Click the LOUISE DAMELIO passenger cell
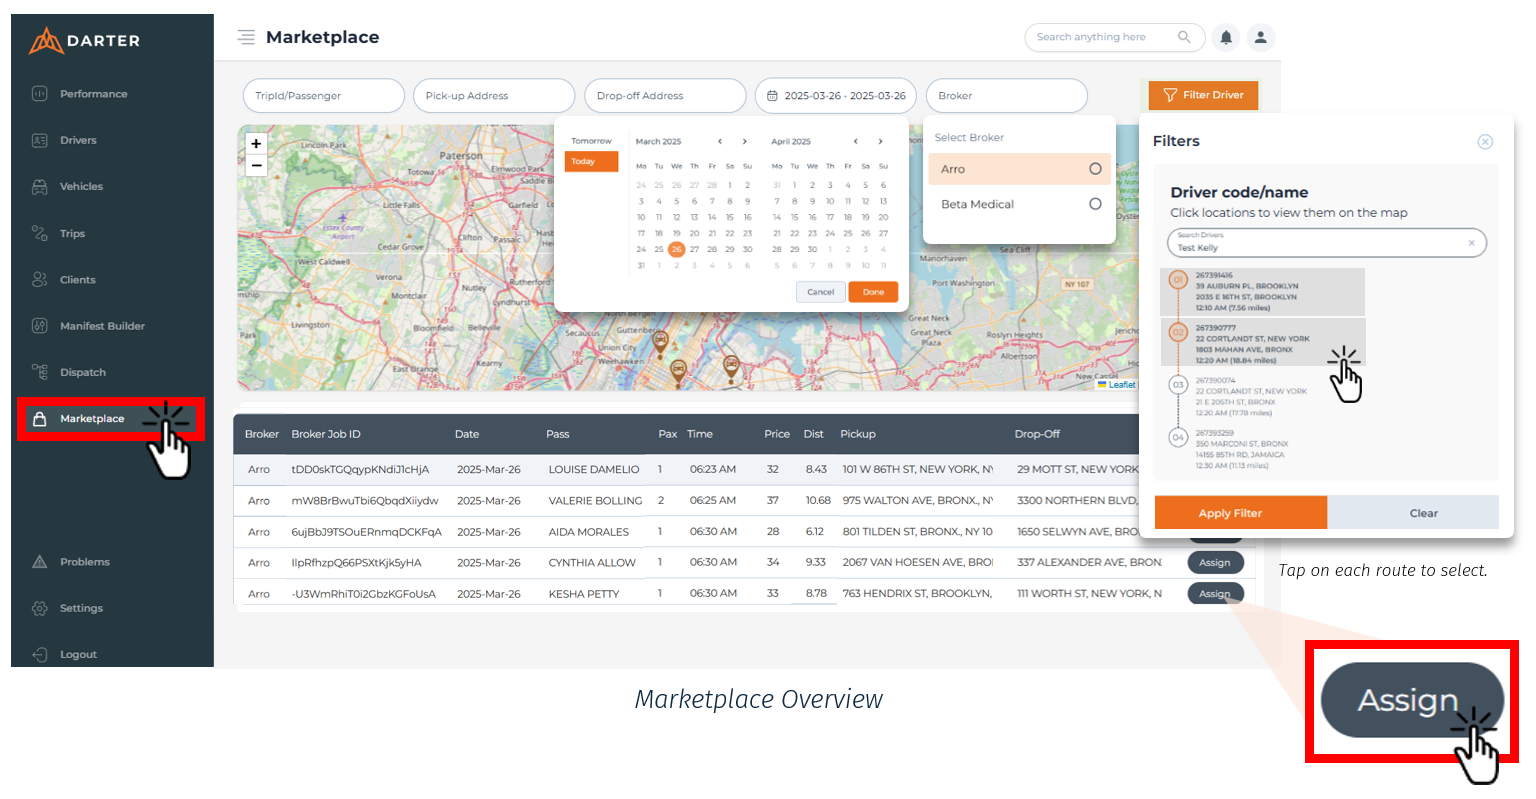Image resolution: width=1536 pixels, height=799 pixels. tap(594, 470)
